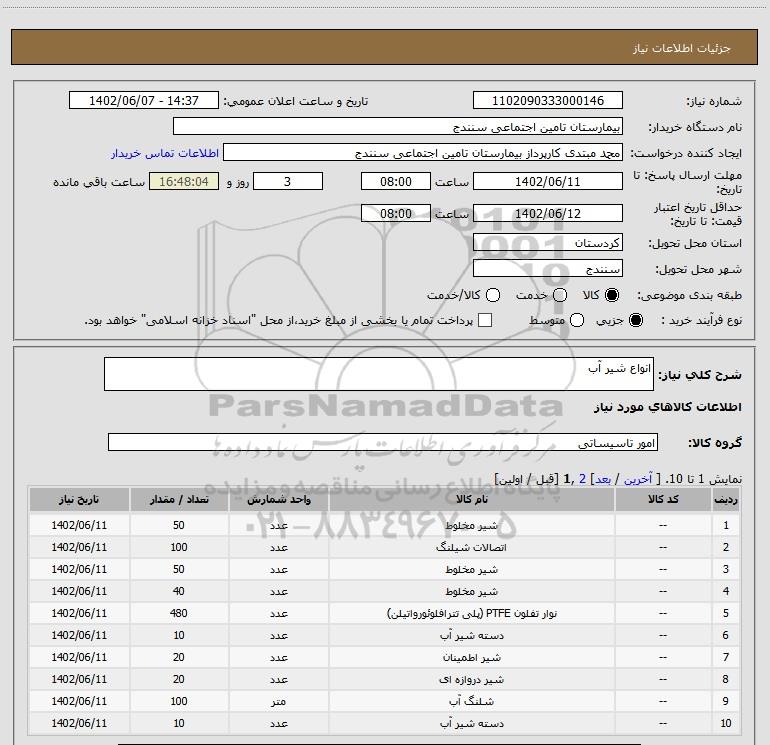Go to page 2 of results

pyautogui.click(x=582, y=479)
